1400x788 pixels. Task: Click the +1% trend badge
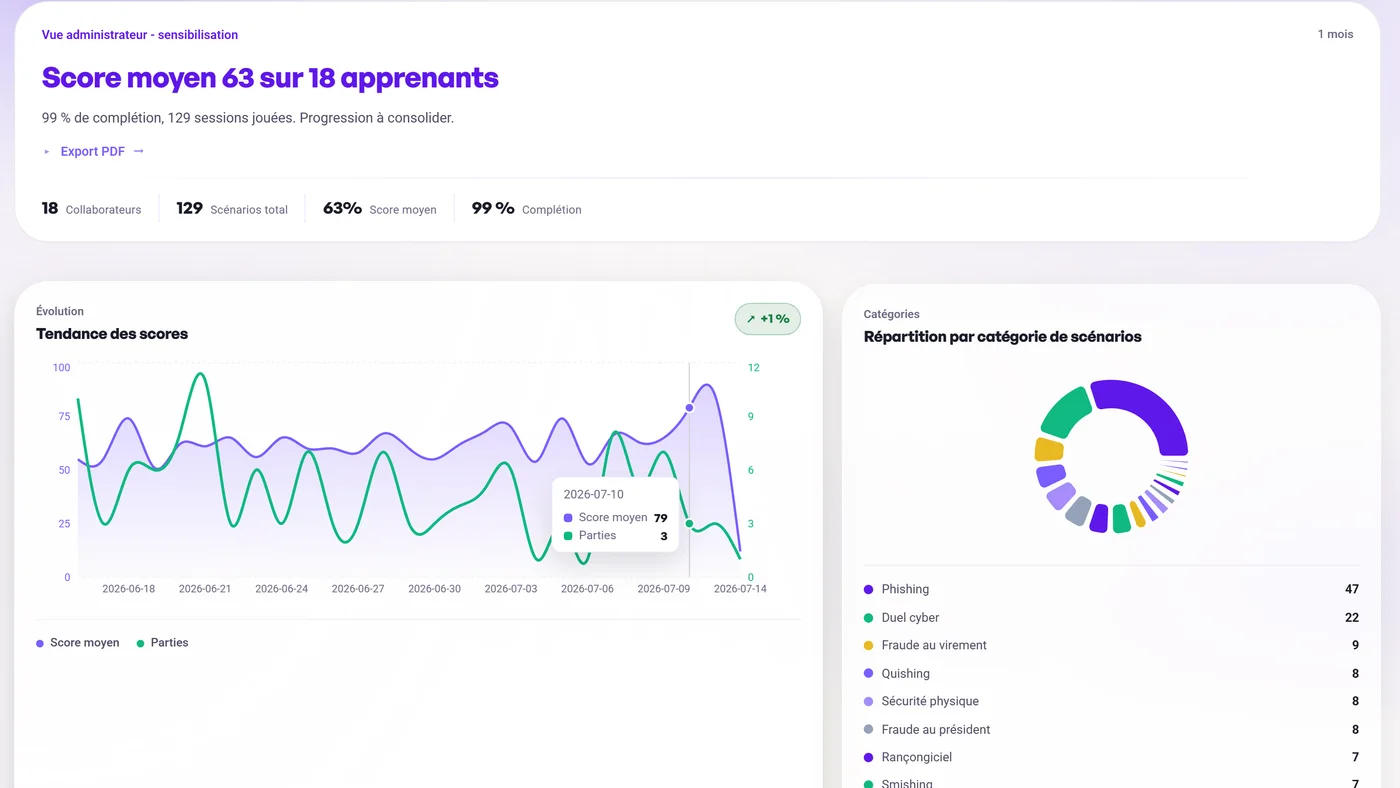[x=768, y=319]
